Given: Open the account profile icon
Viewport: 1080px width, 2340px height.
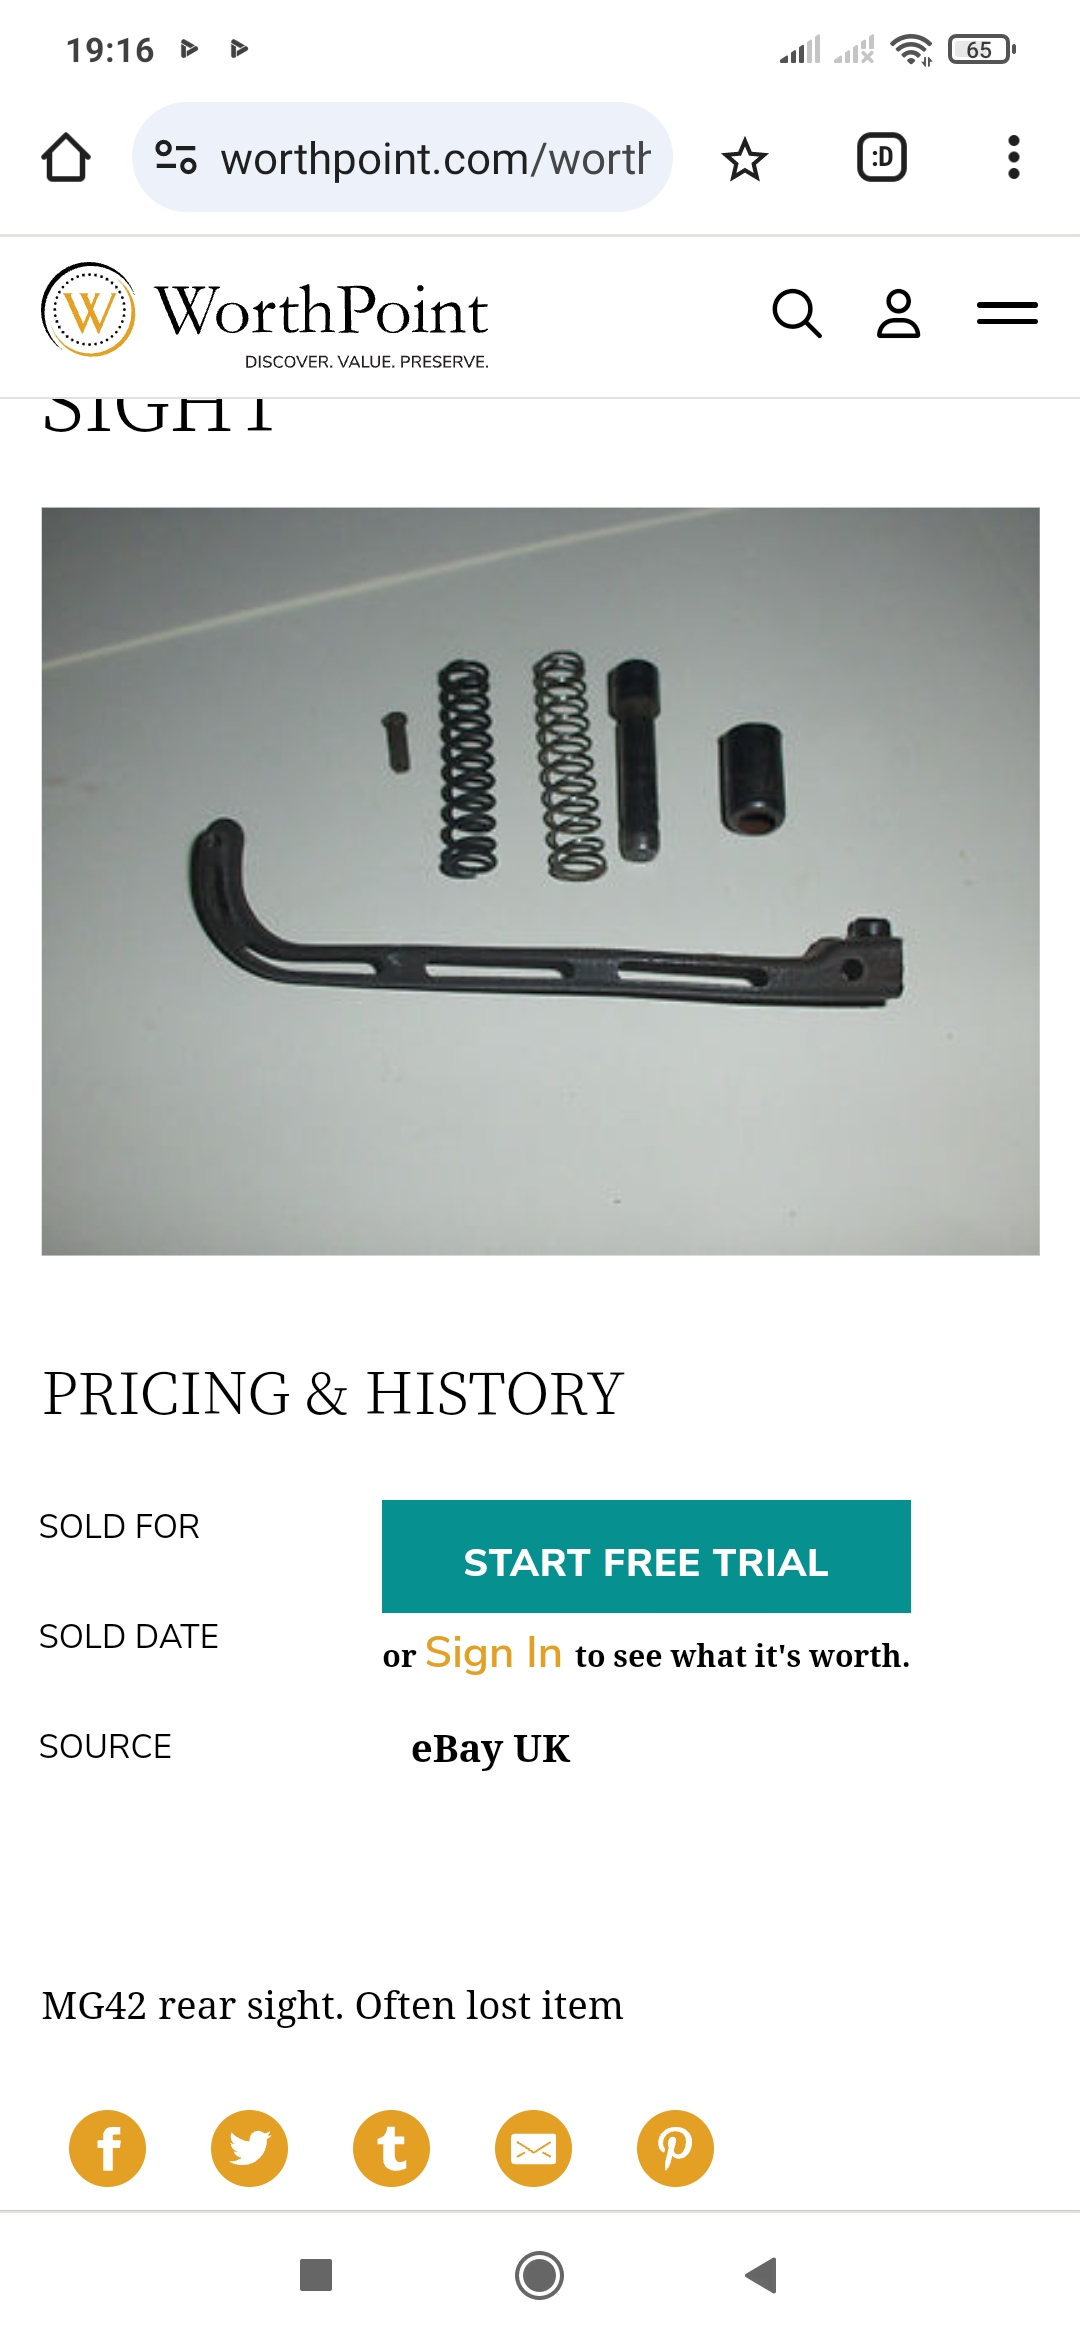Looking at the screenshot, I should click(x=898, y=314).
